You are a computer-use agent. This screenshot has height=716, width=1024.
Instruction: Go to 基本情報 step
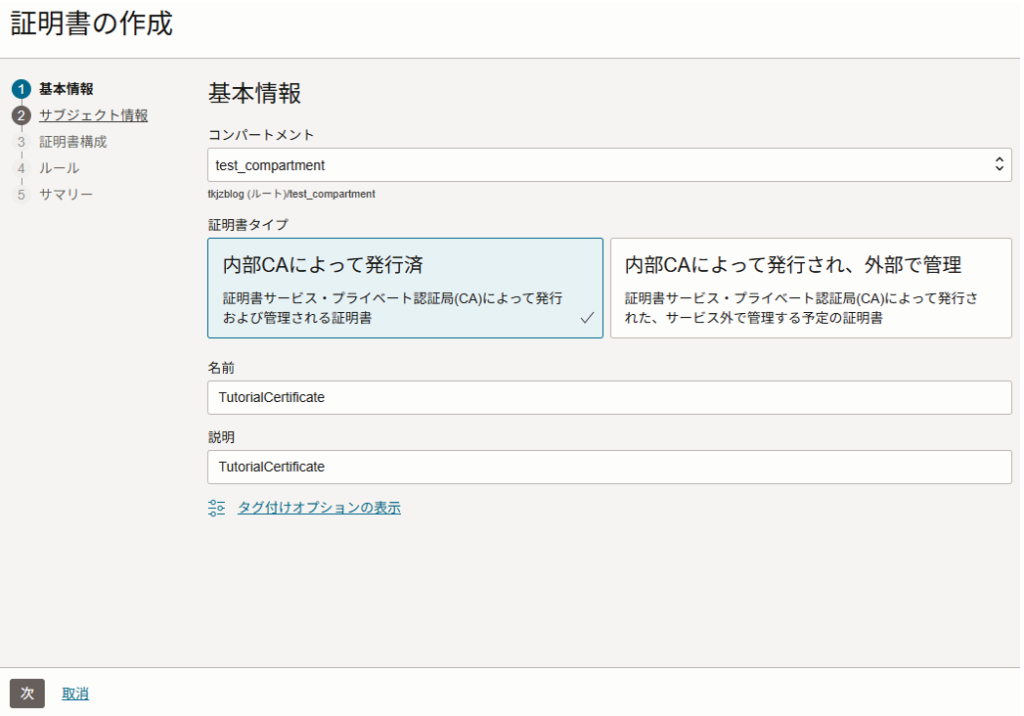66,89
